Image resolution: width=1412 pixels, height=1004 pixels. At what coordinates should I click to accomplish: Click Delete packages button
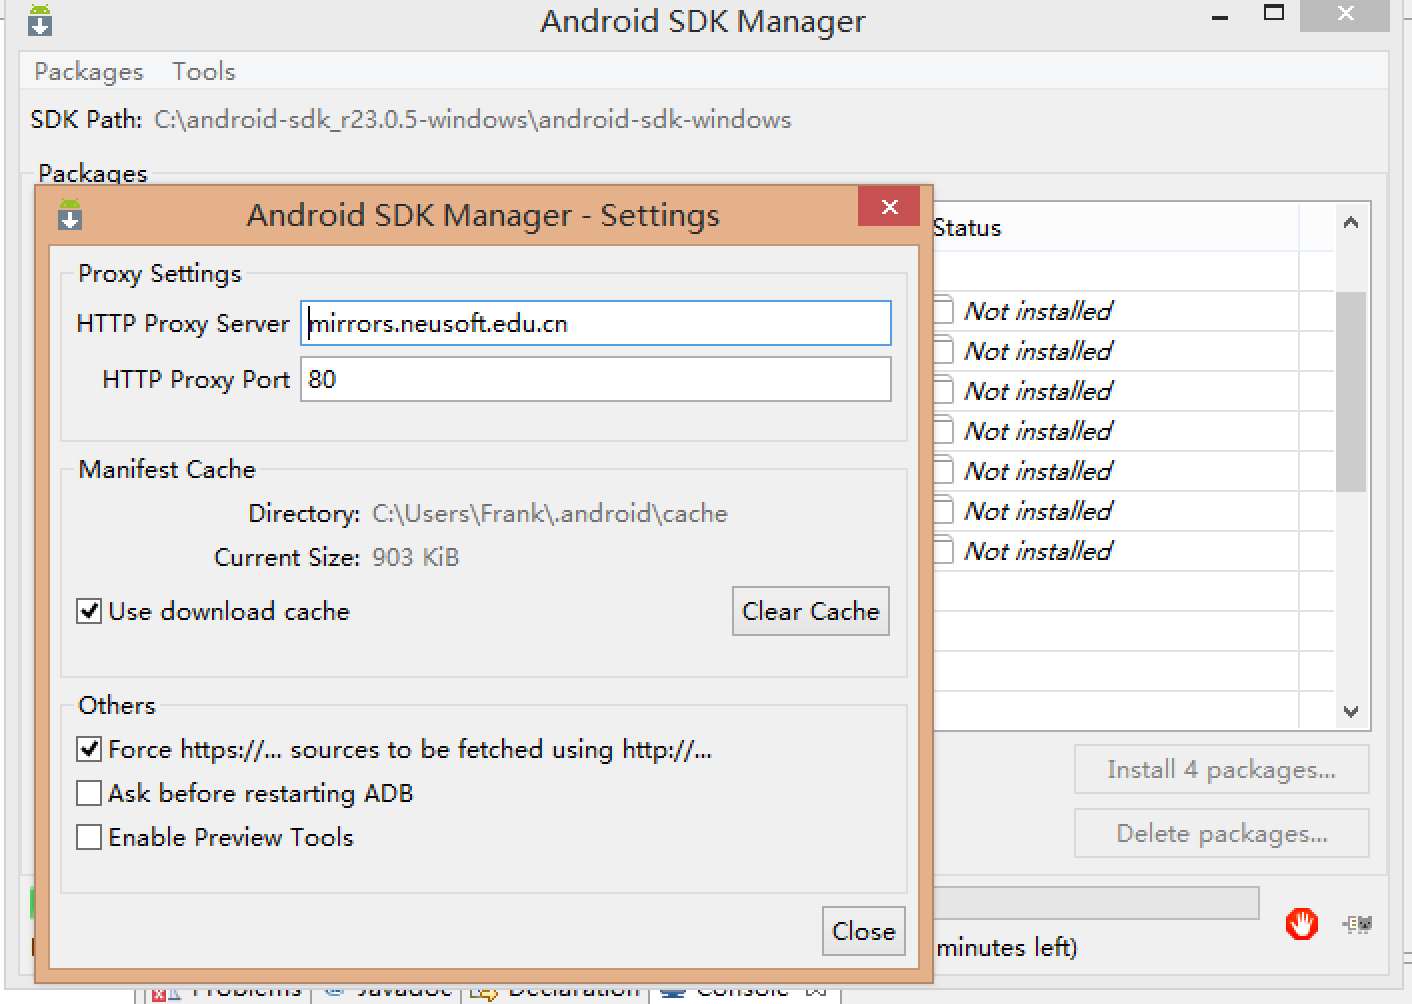pyautogui.click(x=1222, y=834)
